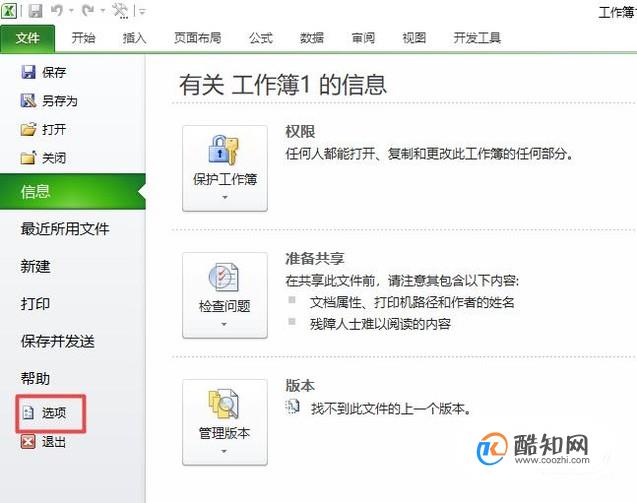
Task: Click the 文件 tab
Action: click(28, 38)
